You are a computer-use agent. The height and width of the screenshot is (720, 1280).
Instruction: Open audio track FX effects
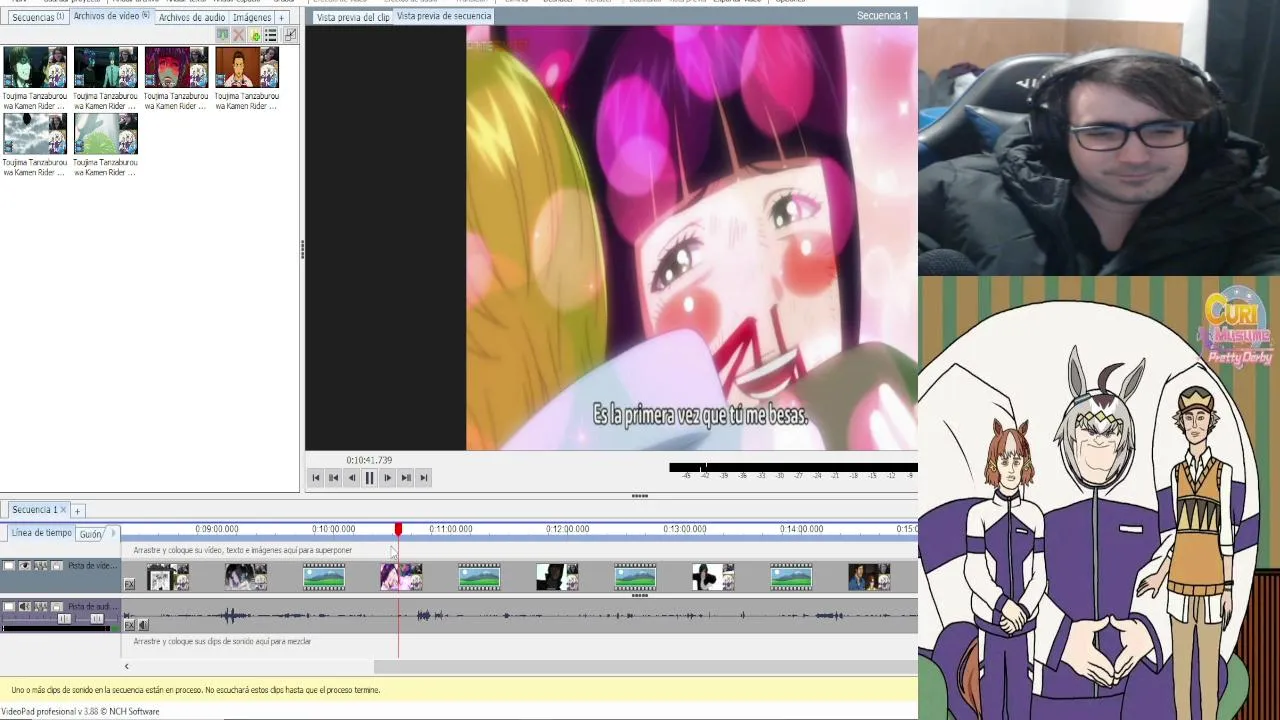pyautogui.click(x=129, y=625)
